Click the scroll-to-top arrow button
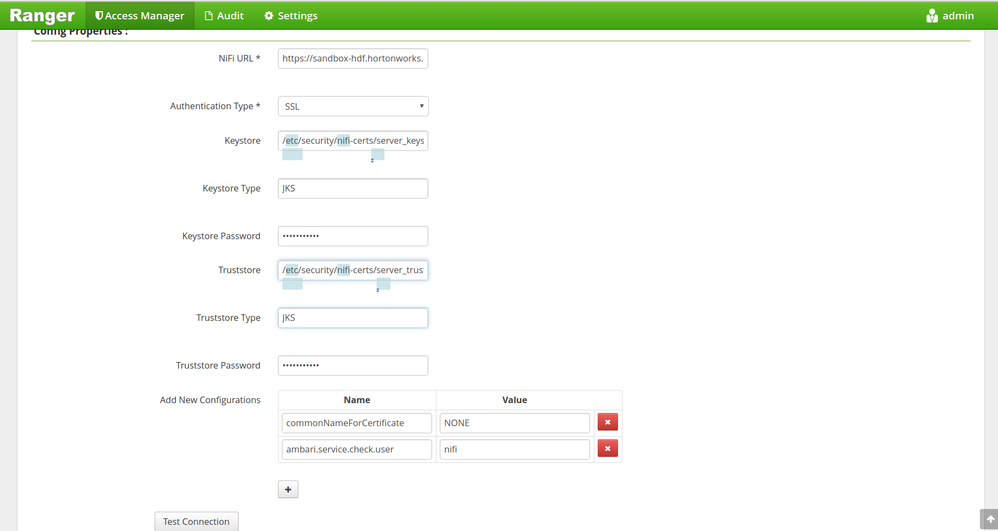 pos(989,520)
